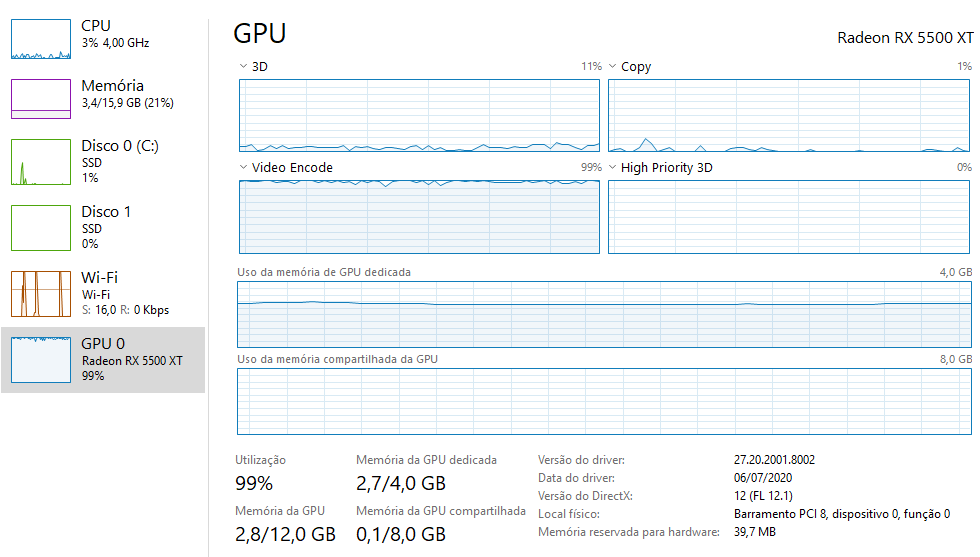980x557 pixels.
Task: Select Disco 0 (C:) graph thumbnail
Action: click(41, 162)
